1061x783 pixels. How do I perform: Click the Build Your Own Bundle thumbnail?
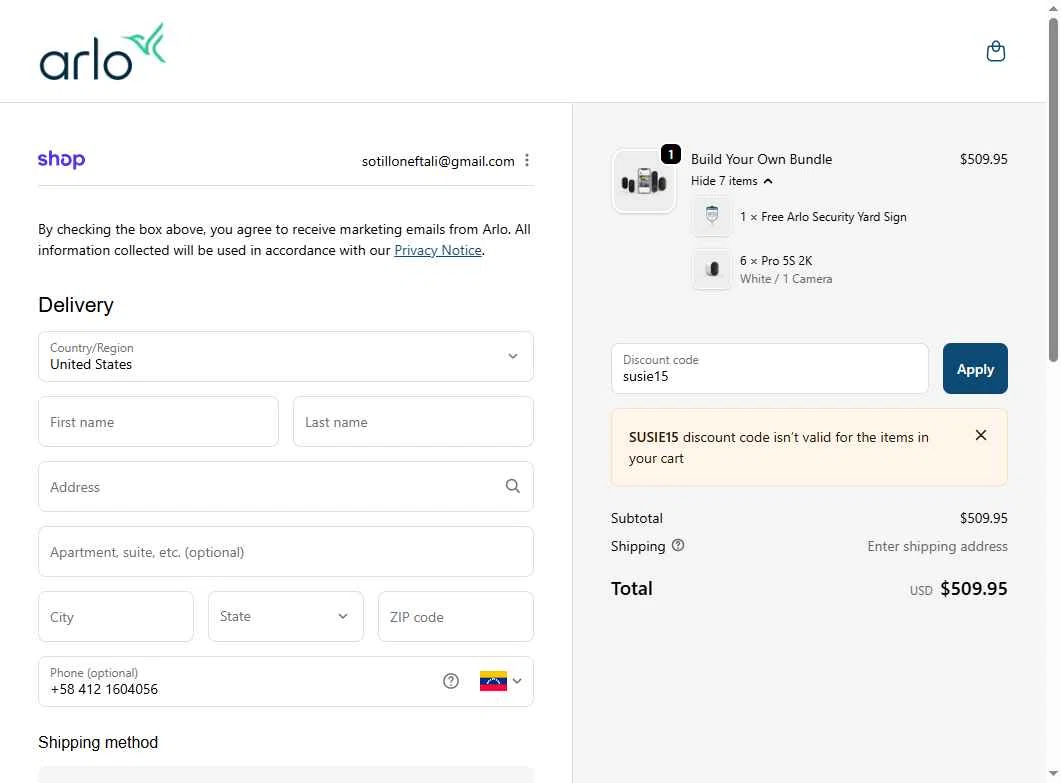tap(644, 182)
